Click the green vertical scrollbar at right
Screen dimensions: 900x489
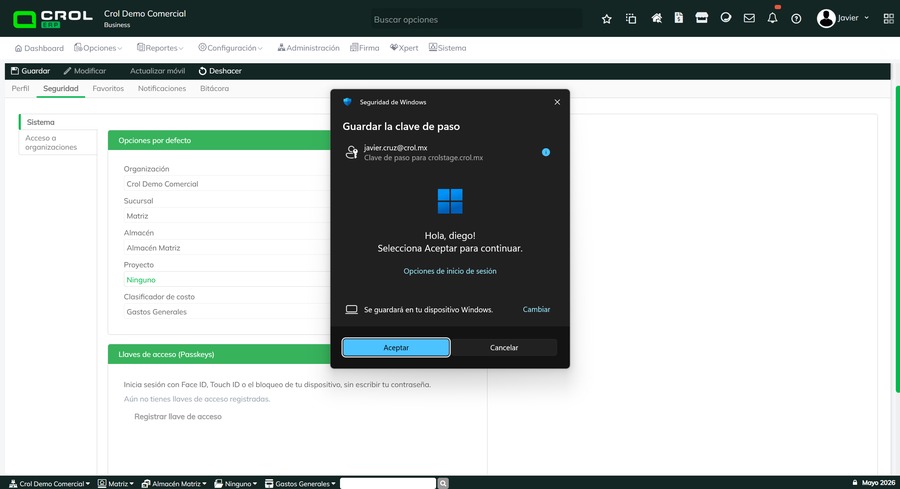pos(897,239)
